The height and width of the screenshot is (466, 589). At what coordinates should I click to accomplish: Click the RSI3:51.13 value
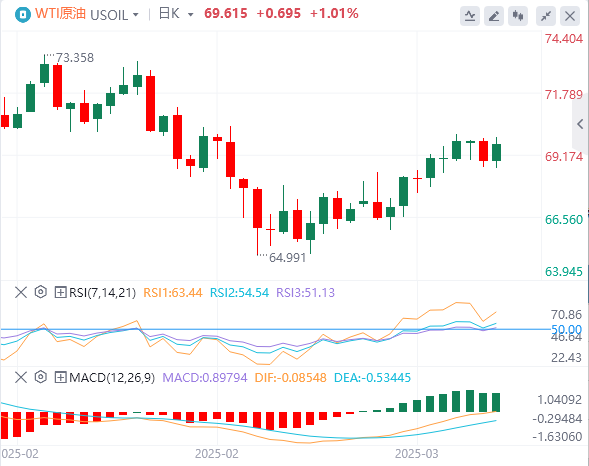305,293
